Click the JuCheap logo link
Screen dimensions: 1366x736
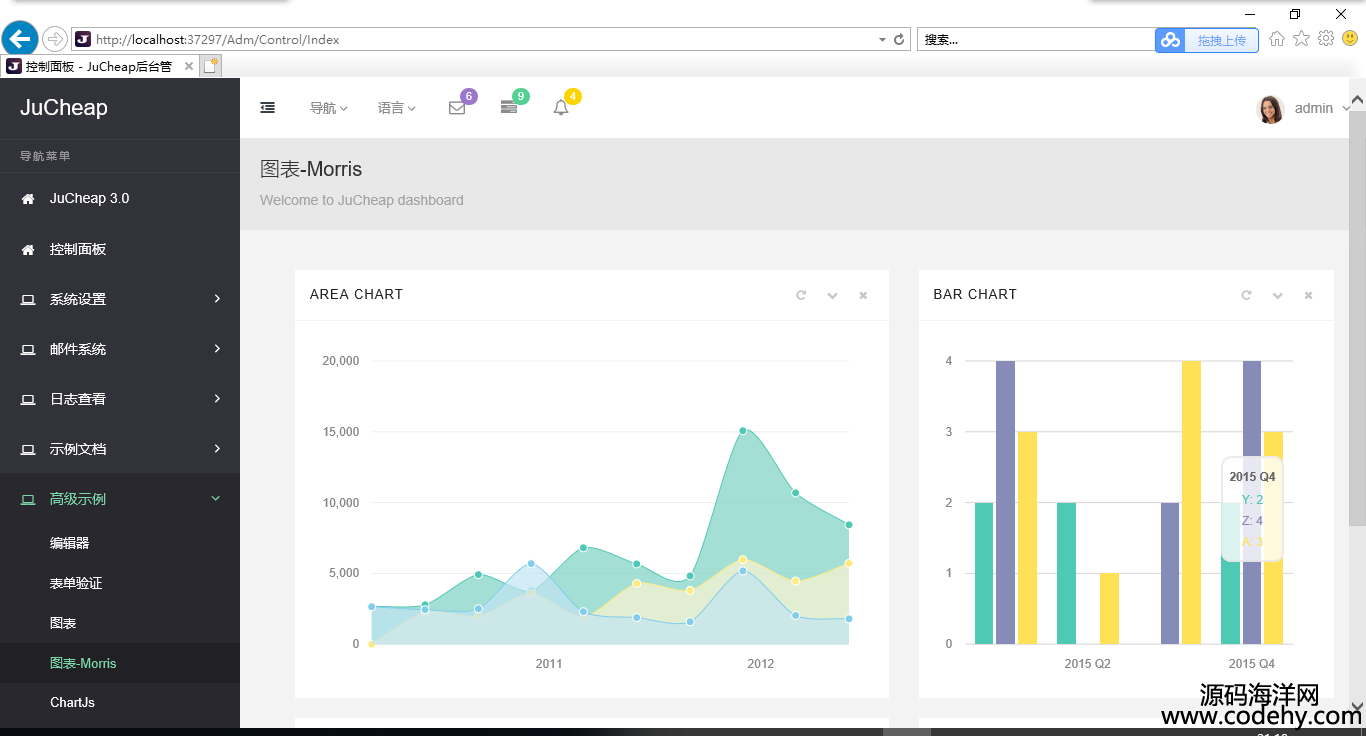point(64,108)
